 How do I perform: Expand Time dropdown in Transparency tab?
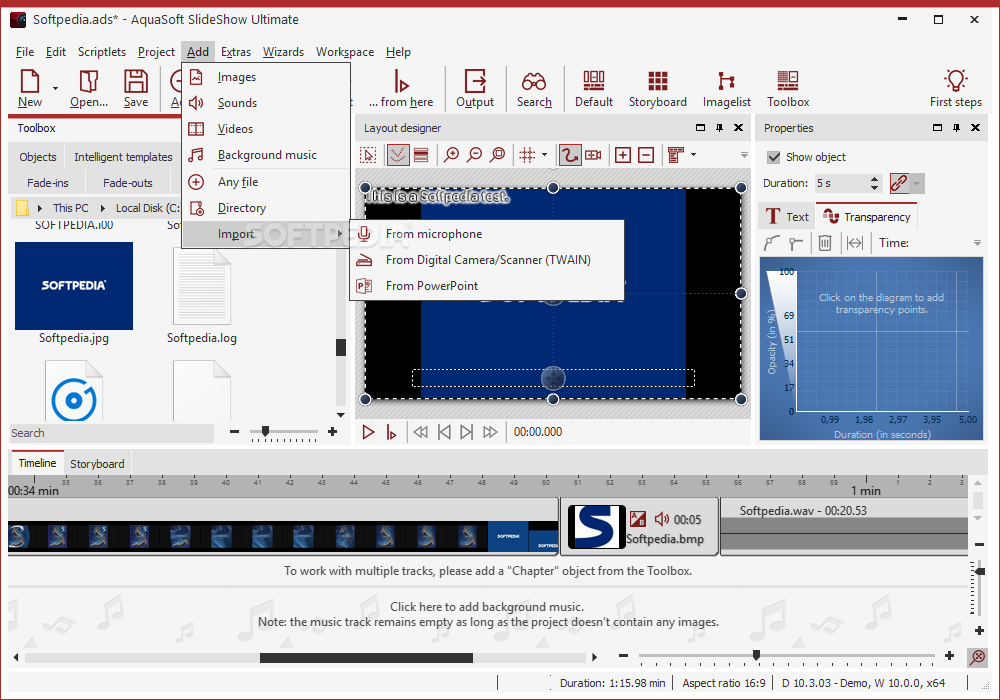[x=977, y=243]
